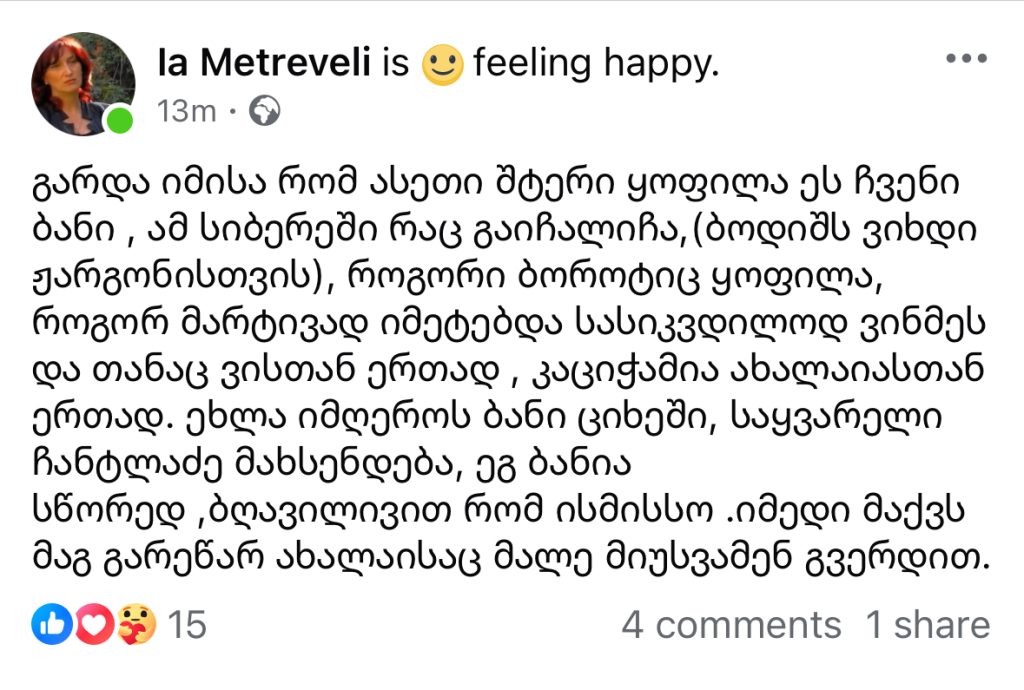This screenshot has width=1024, height=690.
Task: Open the post's 13m timestamp
Action: [187, 111]
